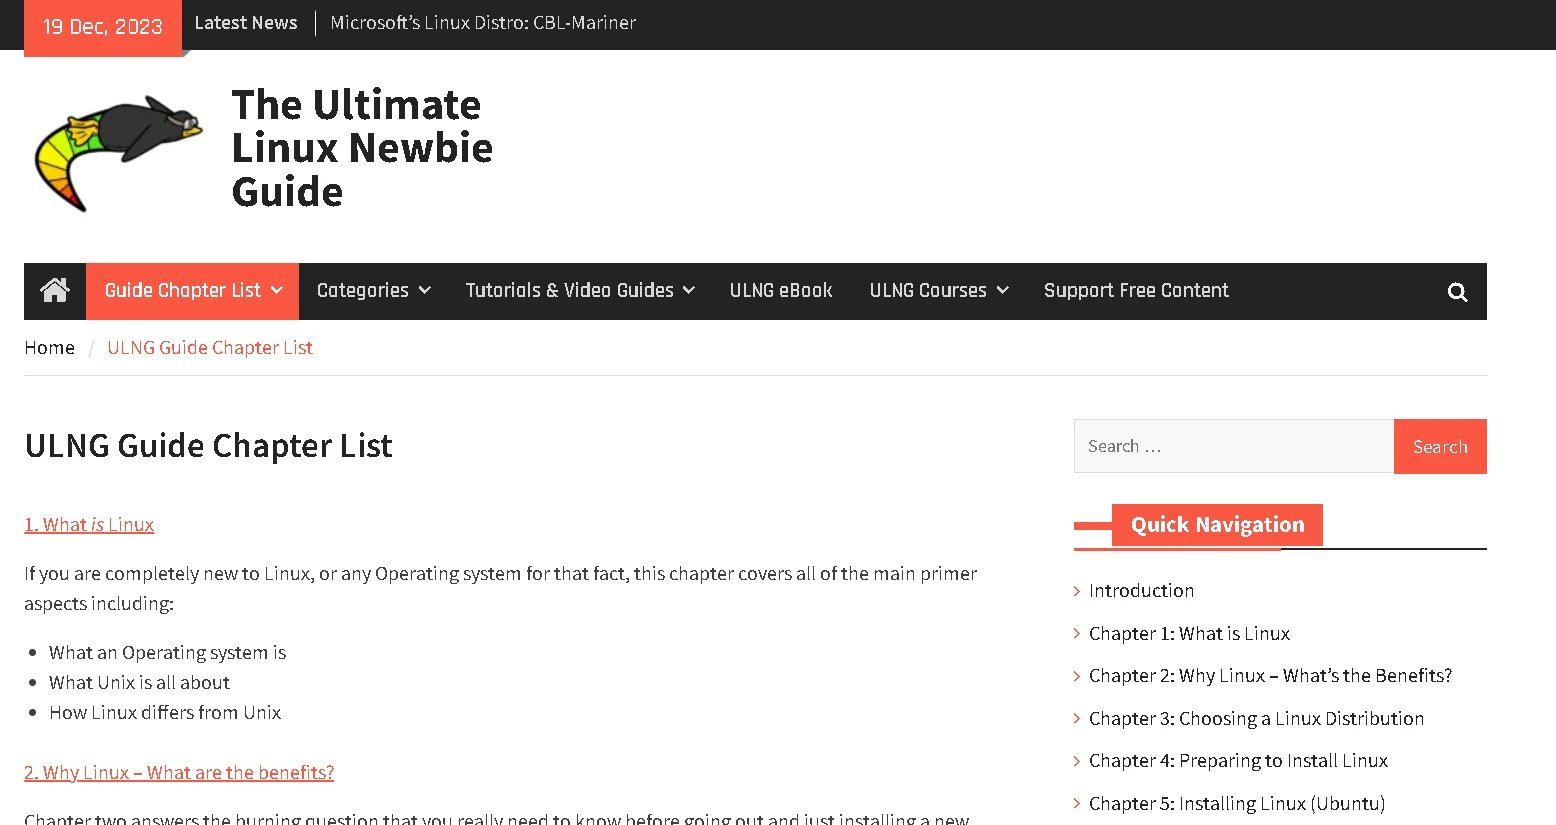Expand the ULNG Courses menu

[x=938, y=291]
